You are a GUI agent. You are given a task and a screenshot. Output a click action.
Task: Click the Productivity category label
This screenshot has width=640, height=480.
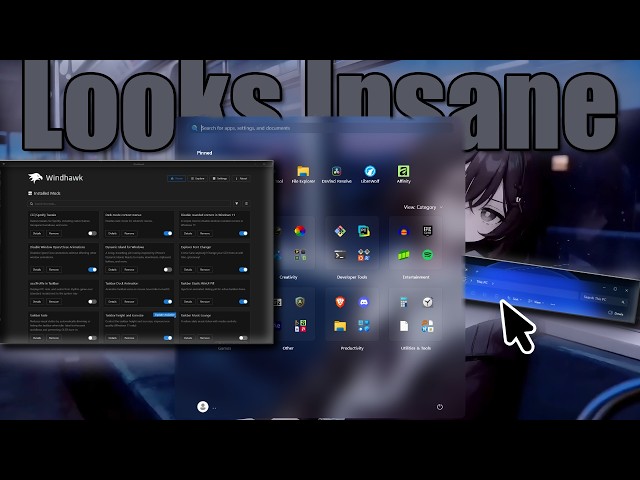pyautogui.click(x=352, y=348)
